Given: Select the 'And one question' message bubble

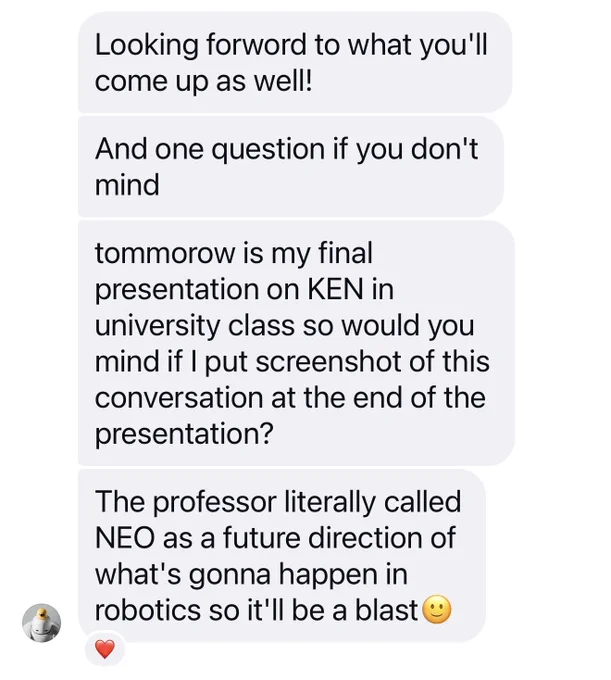Looking at the screenshot, I should [x=291, y=167].
